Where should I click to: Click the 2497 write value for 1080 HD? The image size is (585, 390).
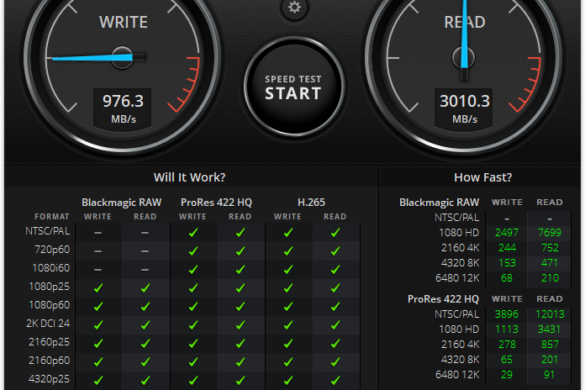point(507,233)
